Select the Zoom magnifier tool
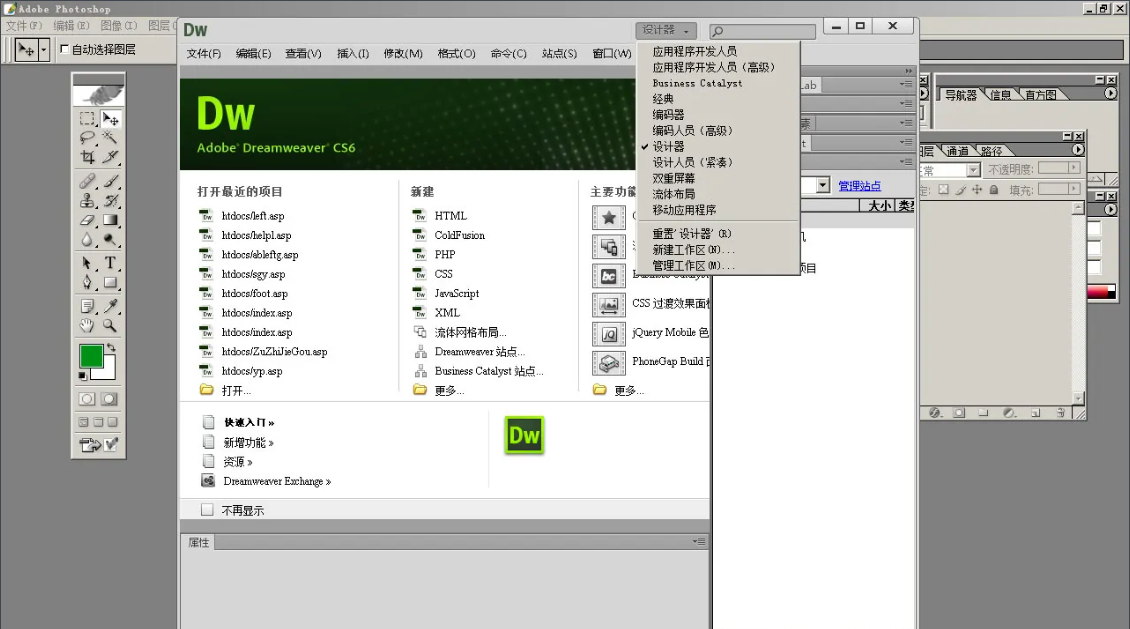1130x629 pixels. coord(110,325)
